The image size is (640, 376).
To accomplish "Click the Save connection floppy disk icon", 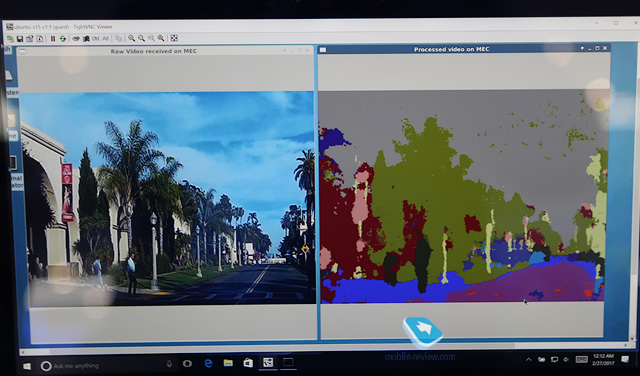I will pyautogui.click(x=20, y=38).
